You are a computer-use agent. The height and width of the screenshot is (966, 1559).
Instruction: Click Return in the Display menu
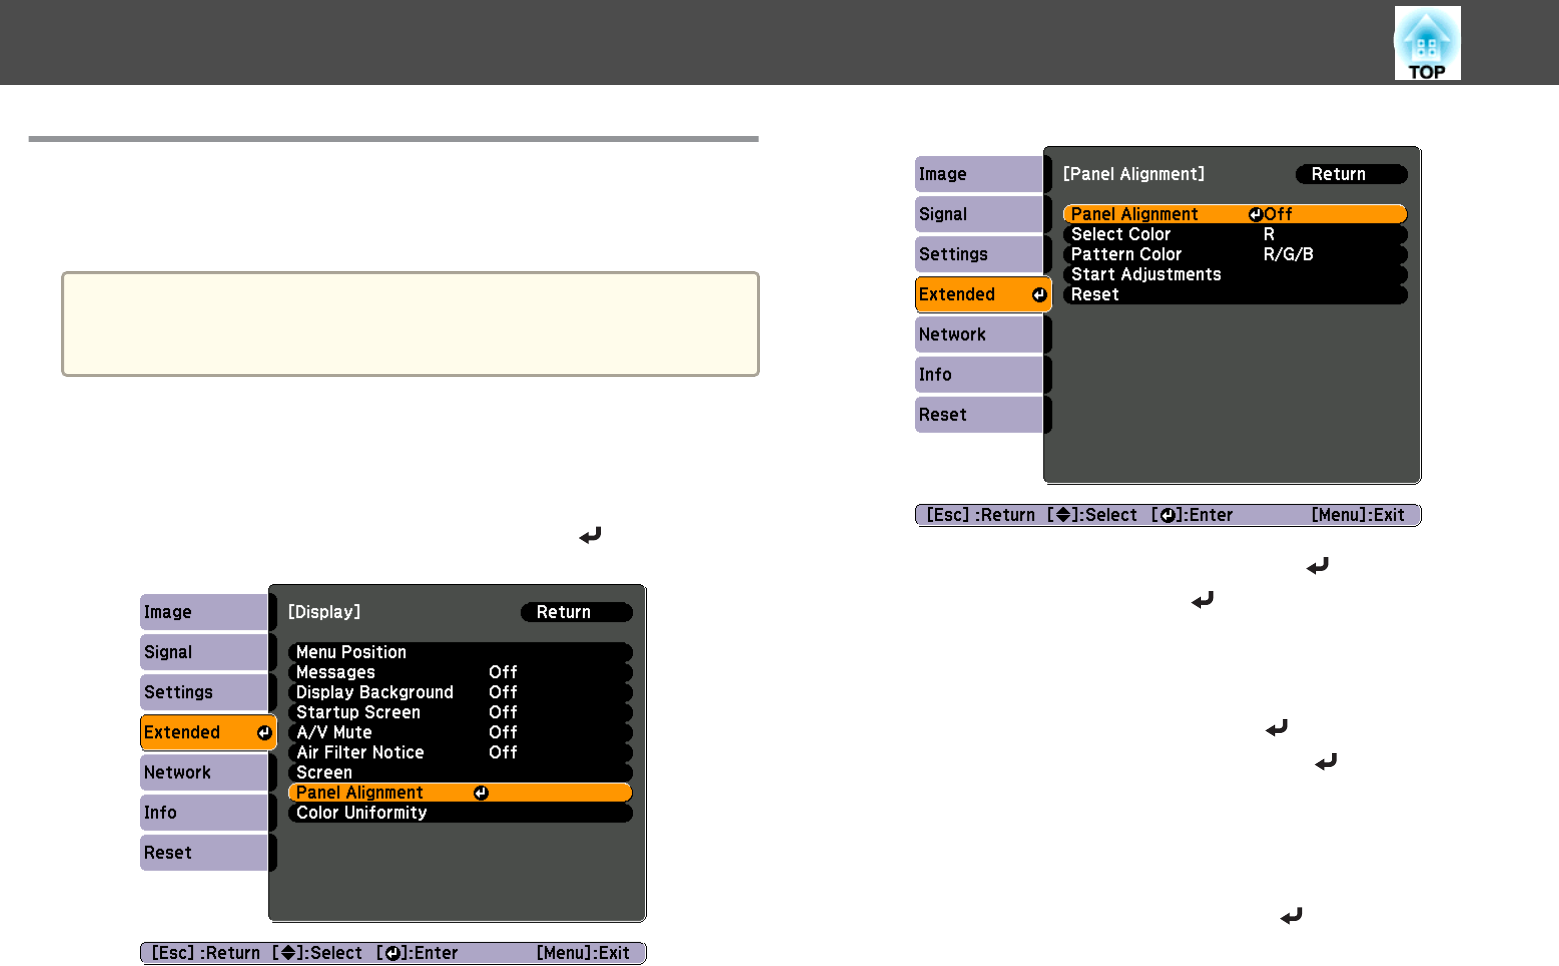click(x=577, y=612)
